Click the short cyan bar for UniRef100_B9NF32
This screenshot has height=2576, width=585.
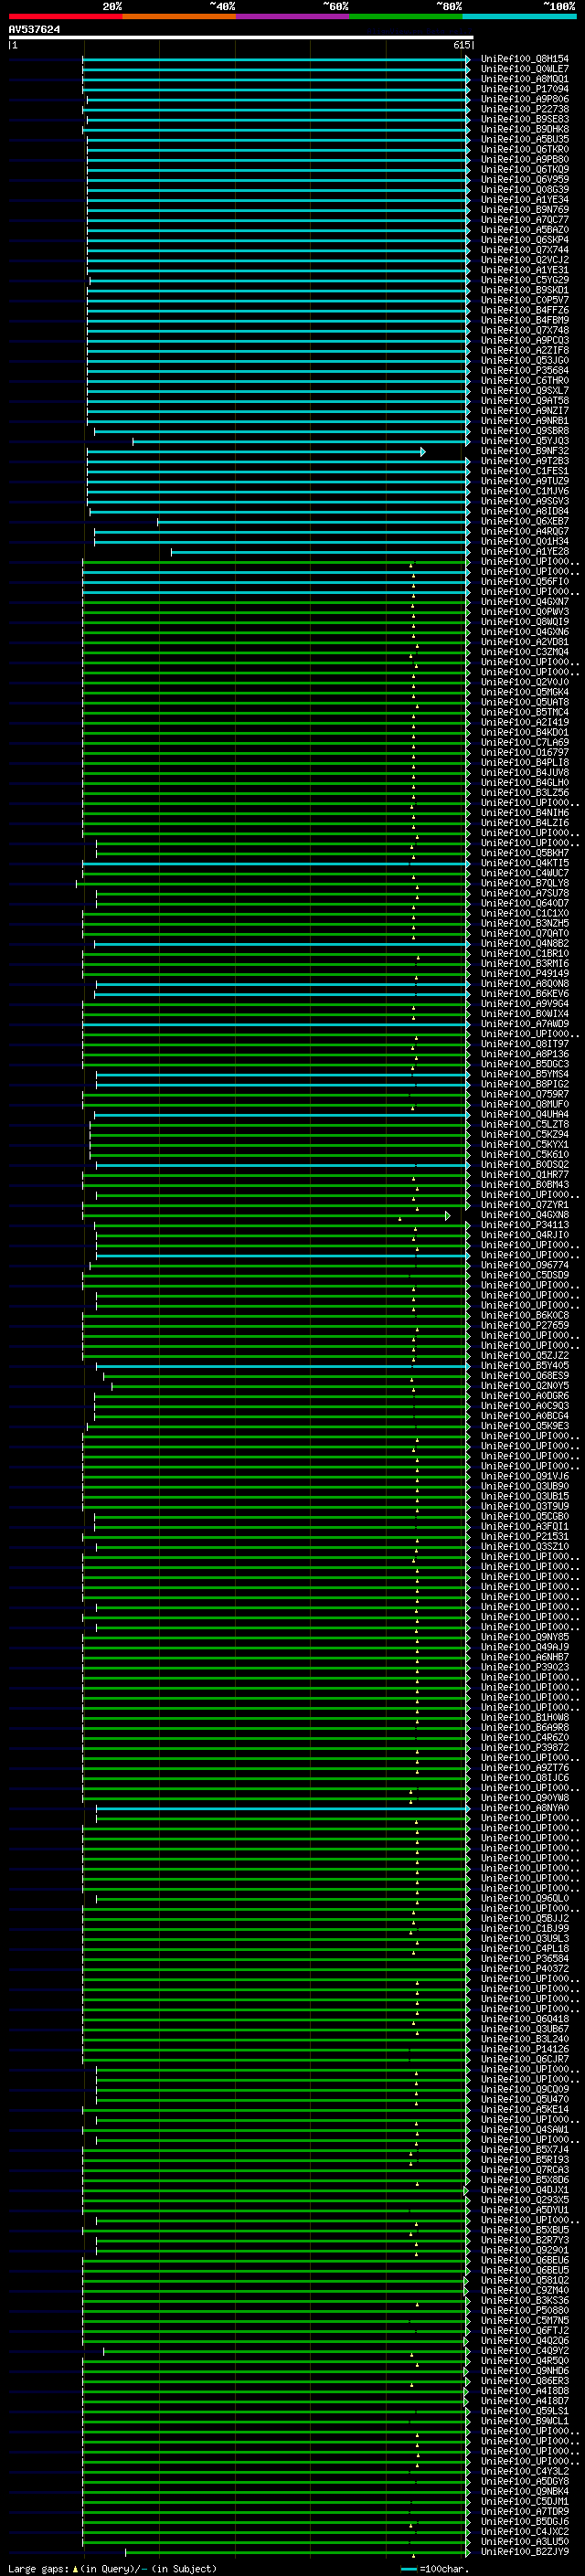[x=256, y=452]
